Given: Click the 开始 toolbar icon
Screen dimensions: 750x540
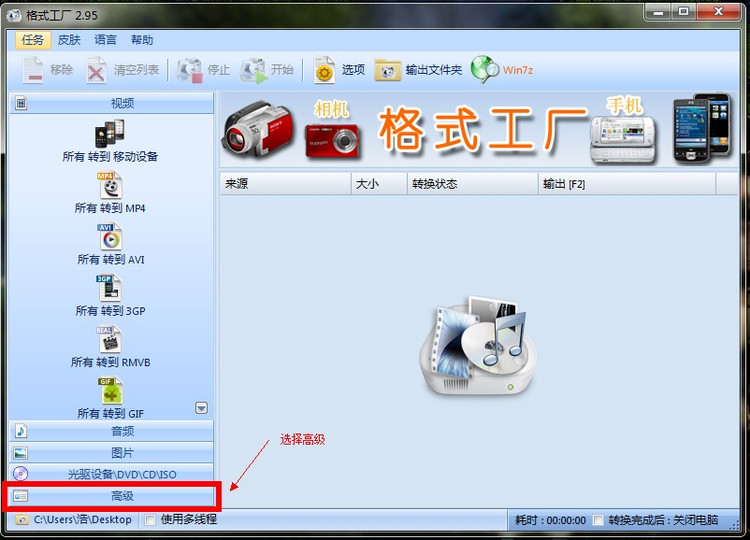Looking at the screenshot, I should click(x=254, y=71).
